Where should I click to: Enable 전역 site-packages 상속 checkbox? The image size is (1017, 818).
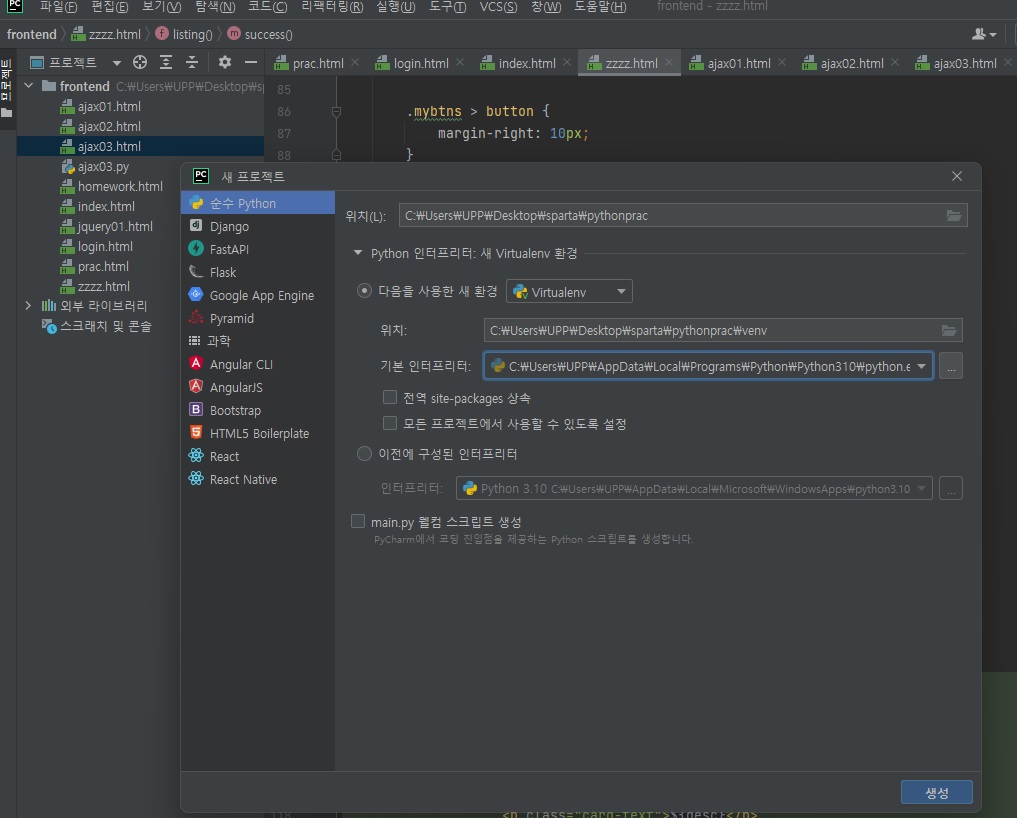[390, 398]
